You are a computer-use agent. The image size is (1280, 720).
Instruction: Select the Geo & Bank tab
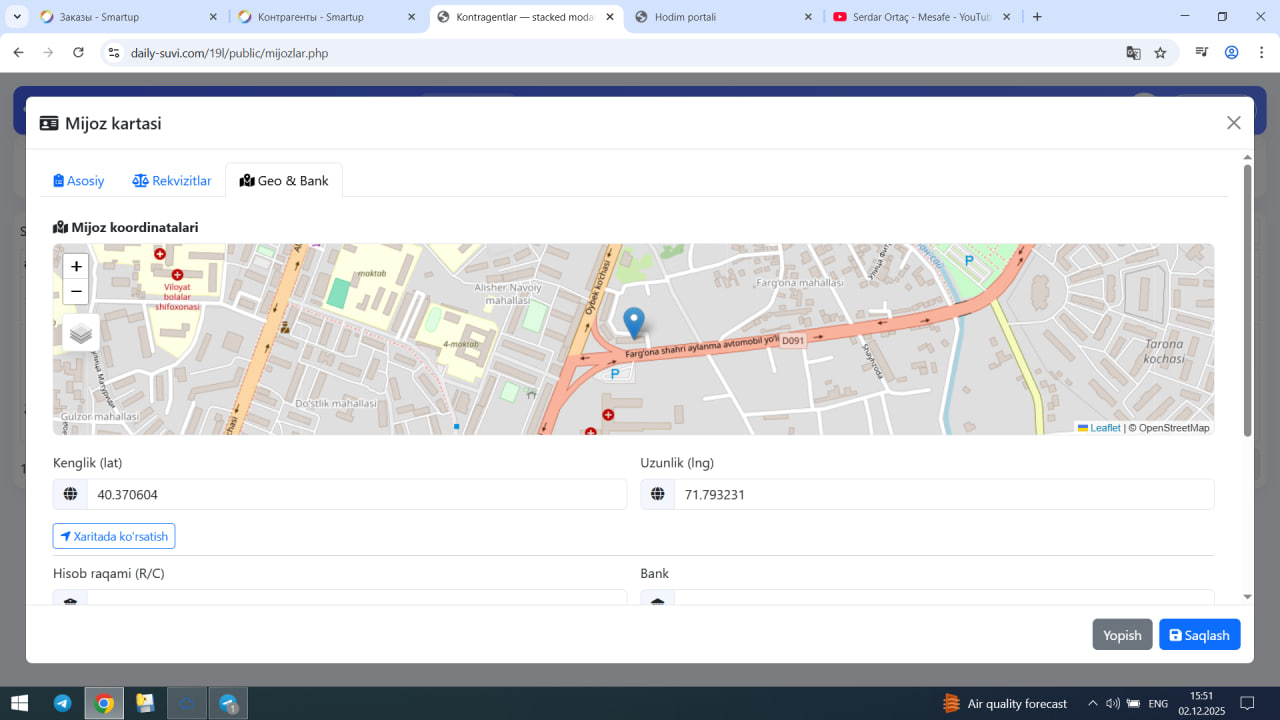point(284,181)
